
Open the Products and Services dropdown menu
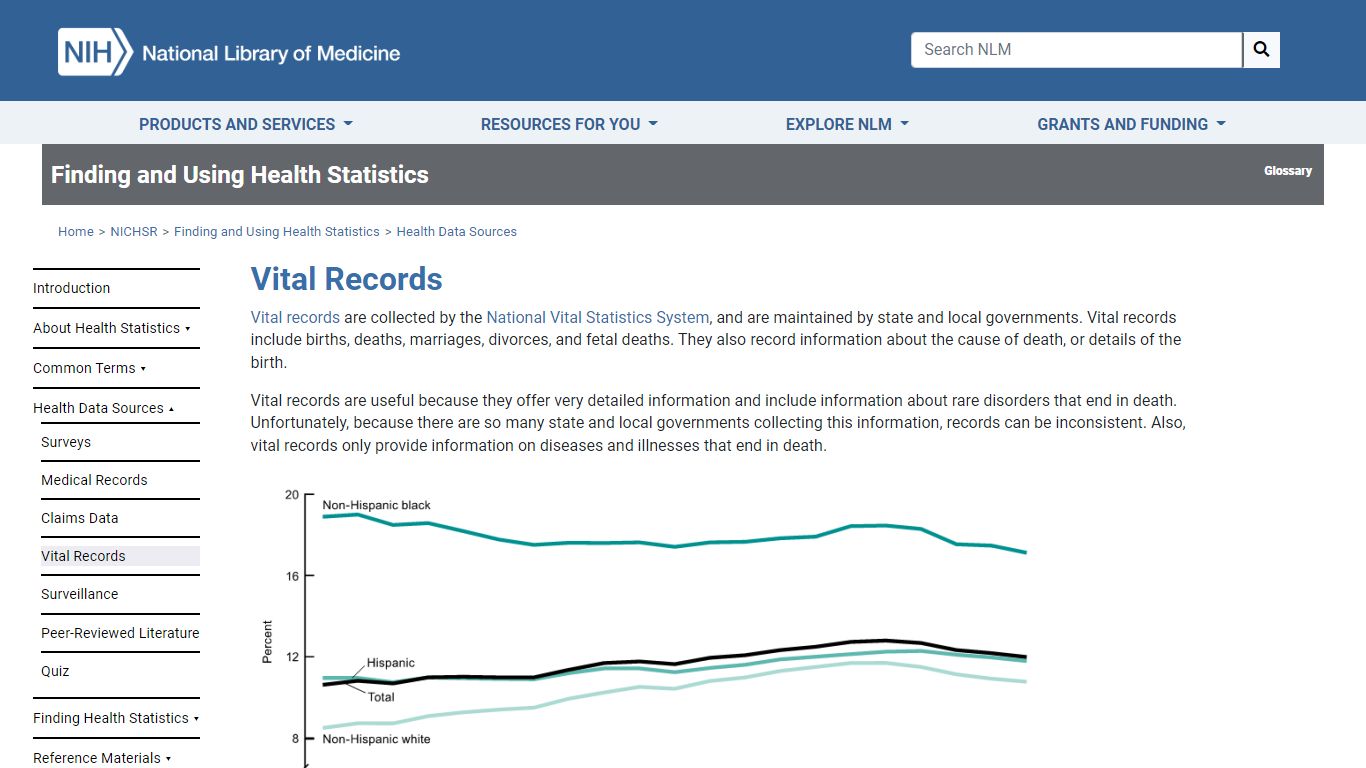pos(246,124)
